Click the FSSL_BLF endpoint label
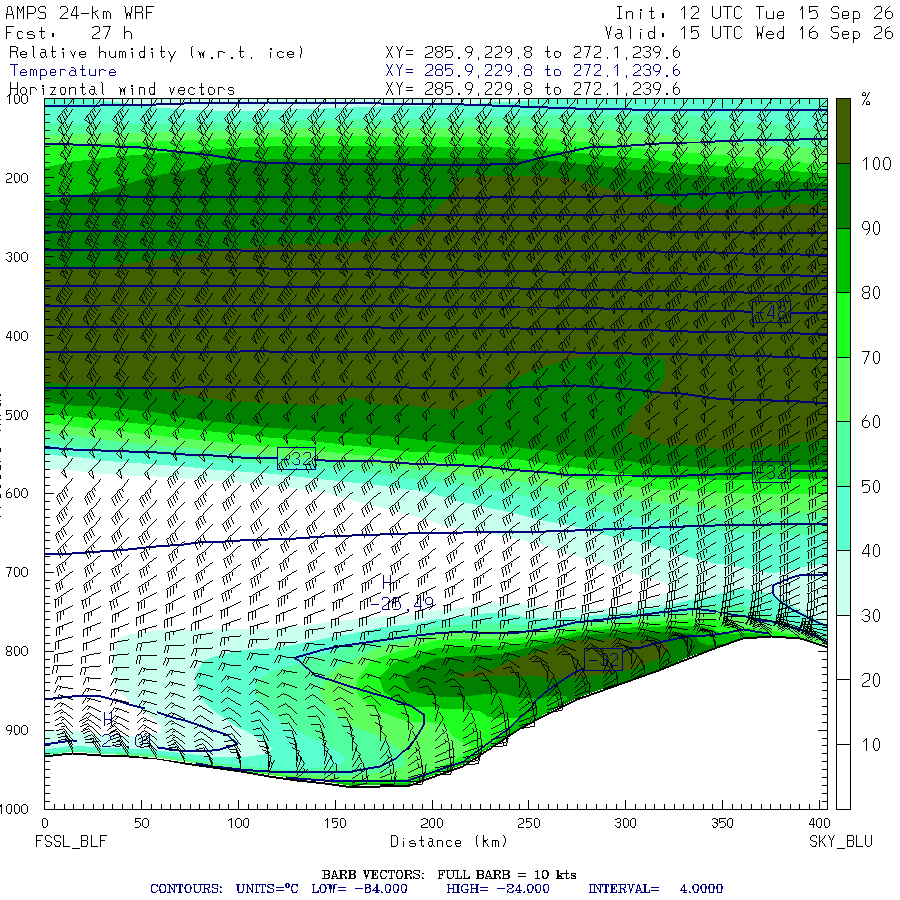The image size is (900, 900). (x=71, y=841)
